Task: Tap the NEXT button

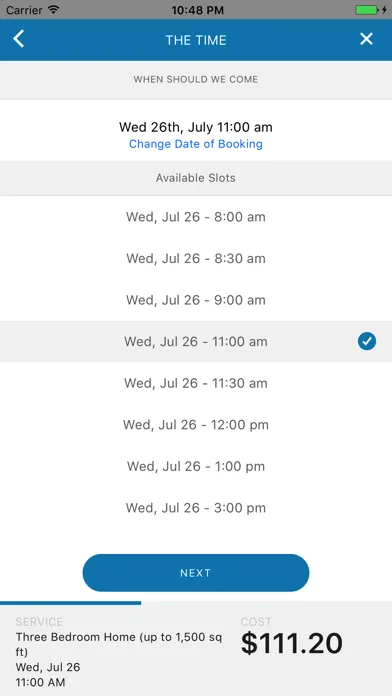Action: pyautogui.click(x=196, y=573)
